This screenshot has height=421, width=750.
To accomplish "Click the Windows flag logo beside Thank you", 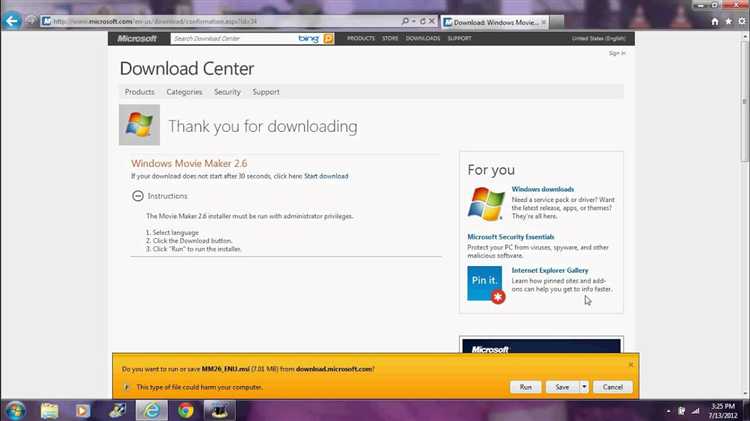I will (139, 125).
